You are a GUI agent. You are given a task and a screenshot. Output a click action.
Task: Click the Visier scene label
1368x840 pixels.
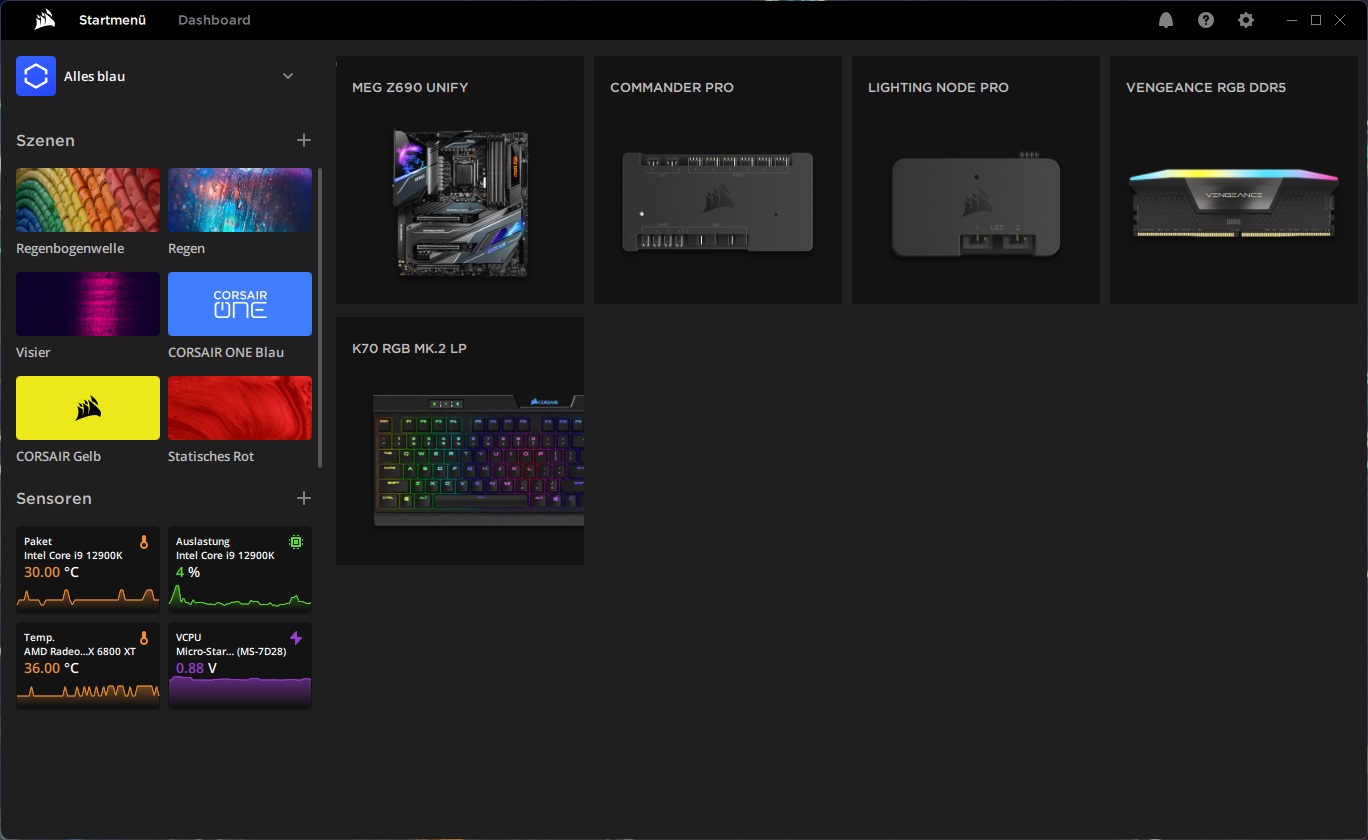(33, 352)
